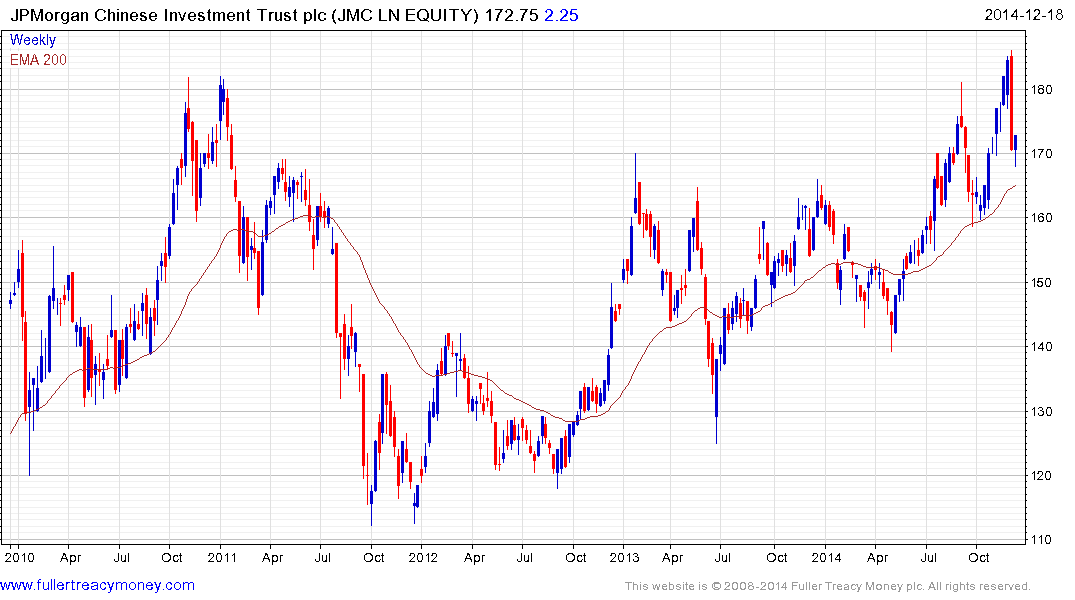
Task: Click the '2010' year label on time axis
Action: click(19, 557)
